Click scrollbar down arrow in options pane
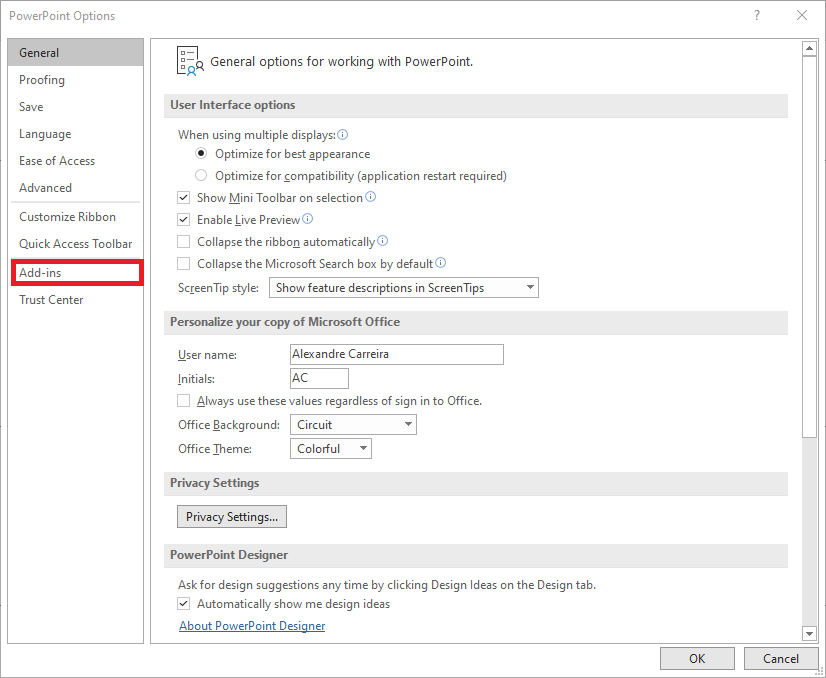The height and width of the screenshot is (678, 826). coord(809,633)
